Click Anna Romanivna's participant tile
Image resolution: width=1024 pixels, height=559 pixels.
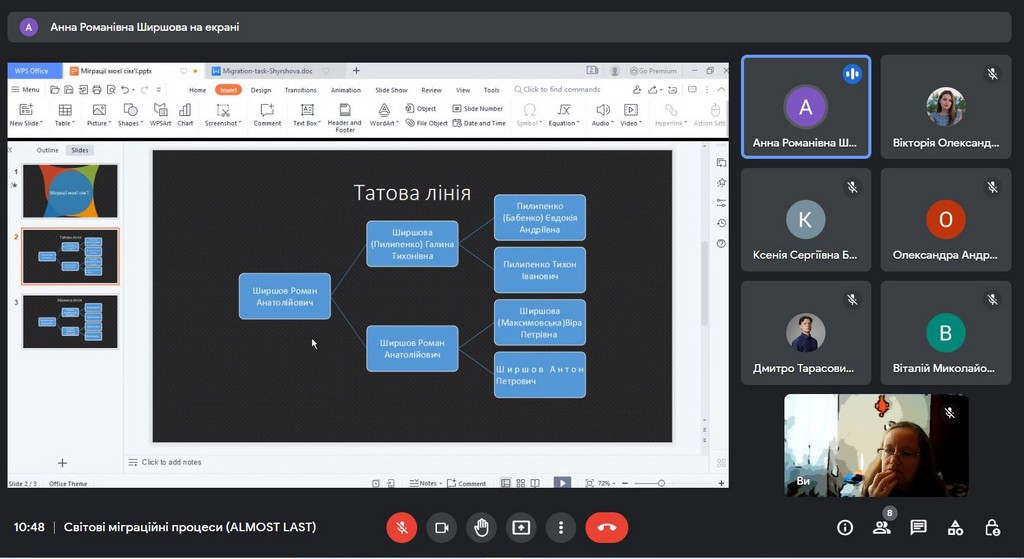[x=805, y=107]
